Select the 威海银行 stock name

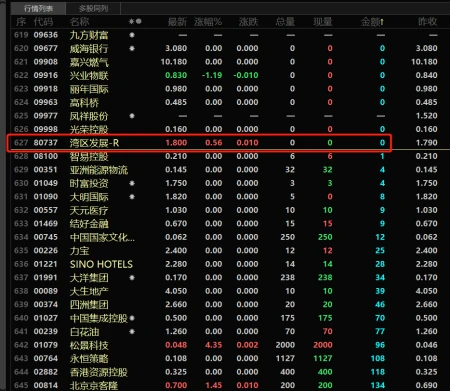coord(89,49)
